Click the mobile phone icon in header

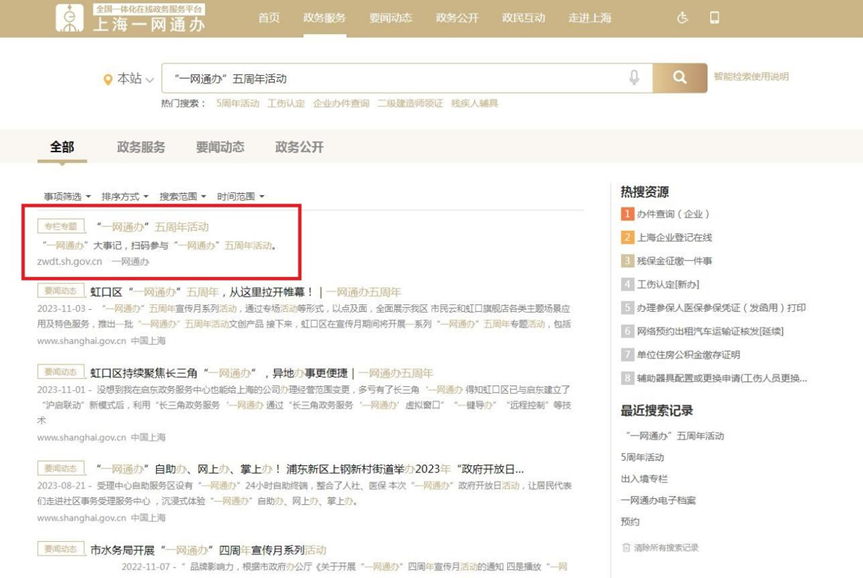[x=714, y=18]
